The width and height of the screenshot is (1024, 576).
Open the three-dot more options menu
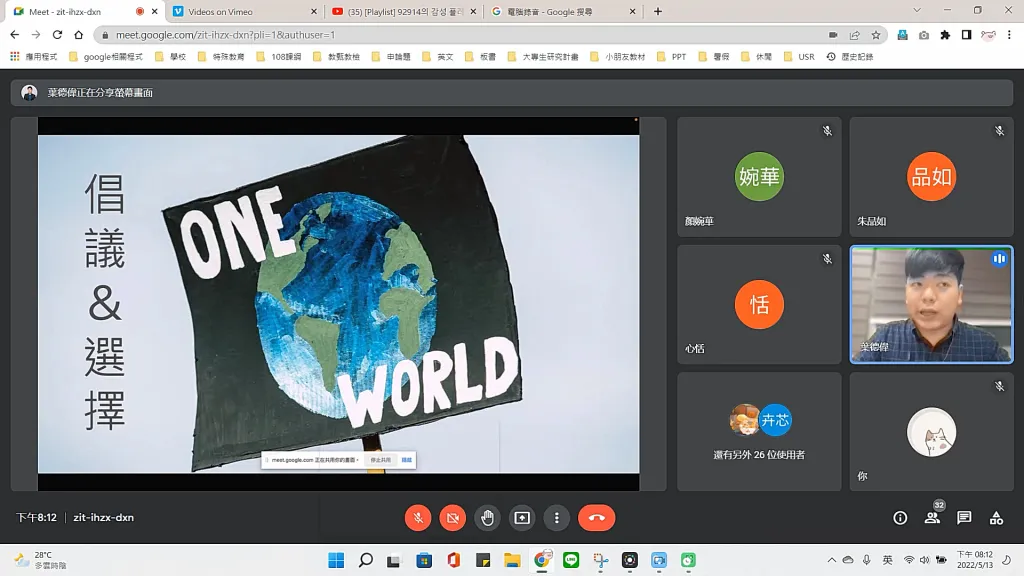pyautogui.click(x=556, y=518)
